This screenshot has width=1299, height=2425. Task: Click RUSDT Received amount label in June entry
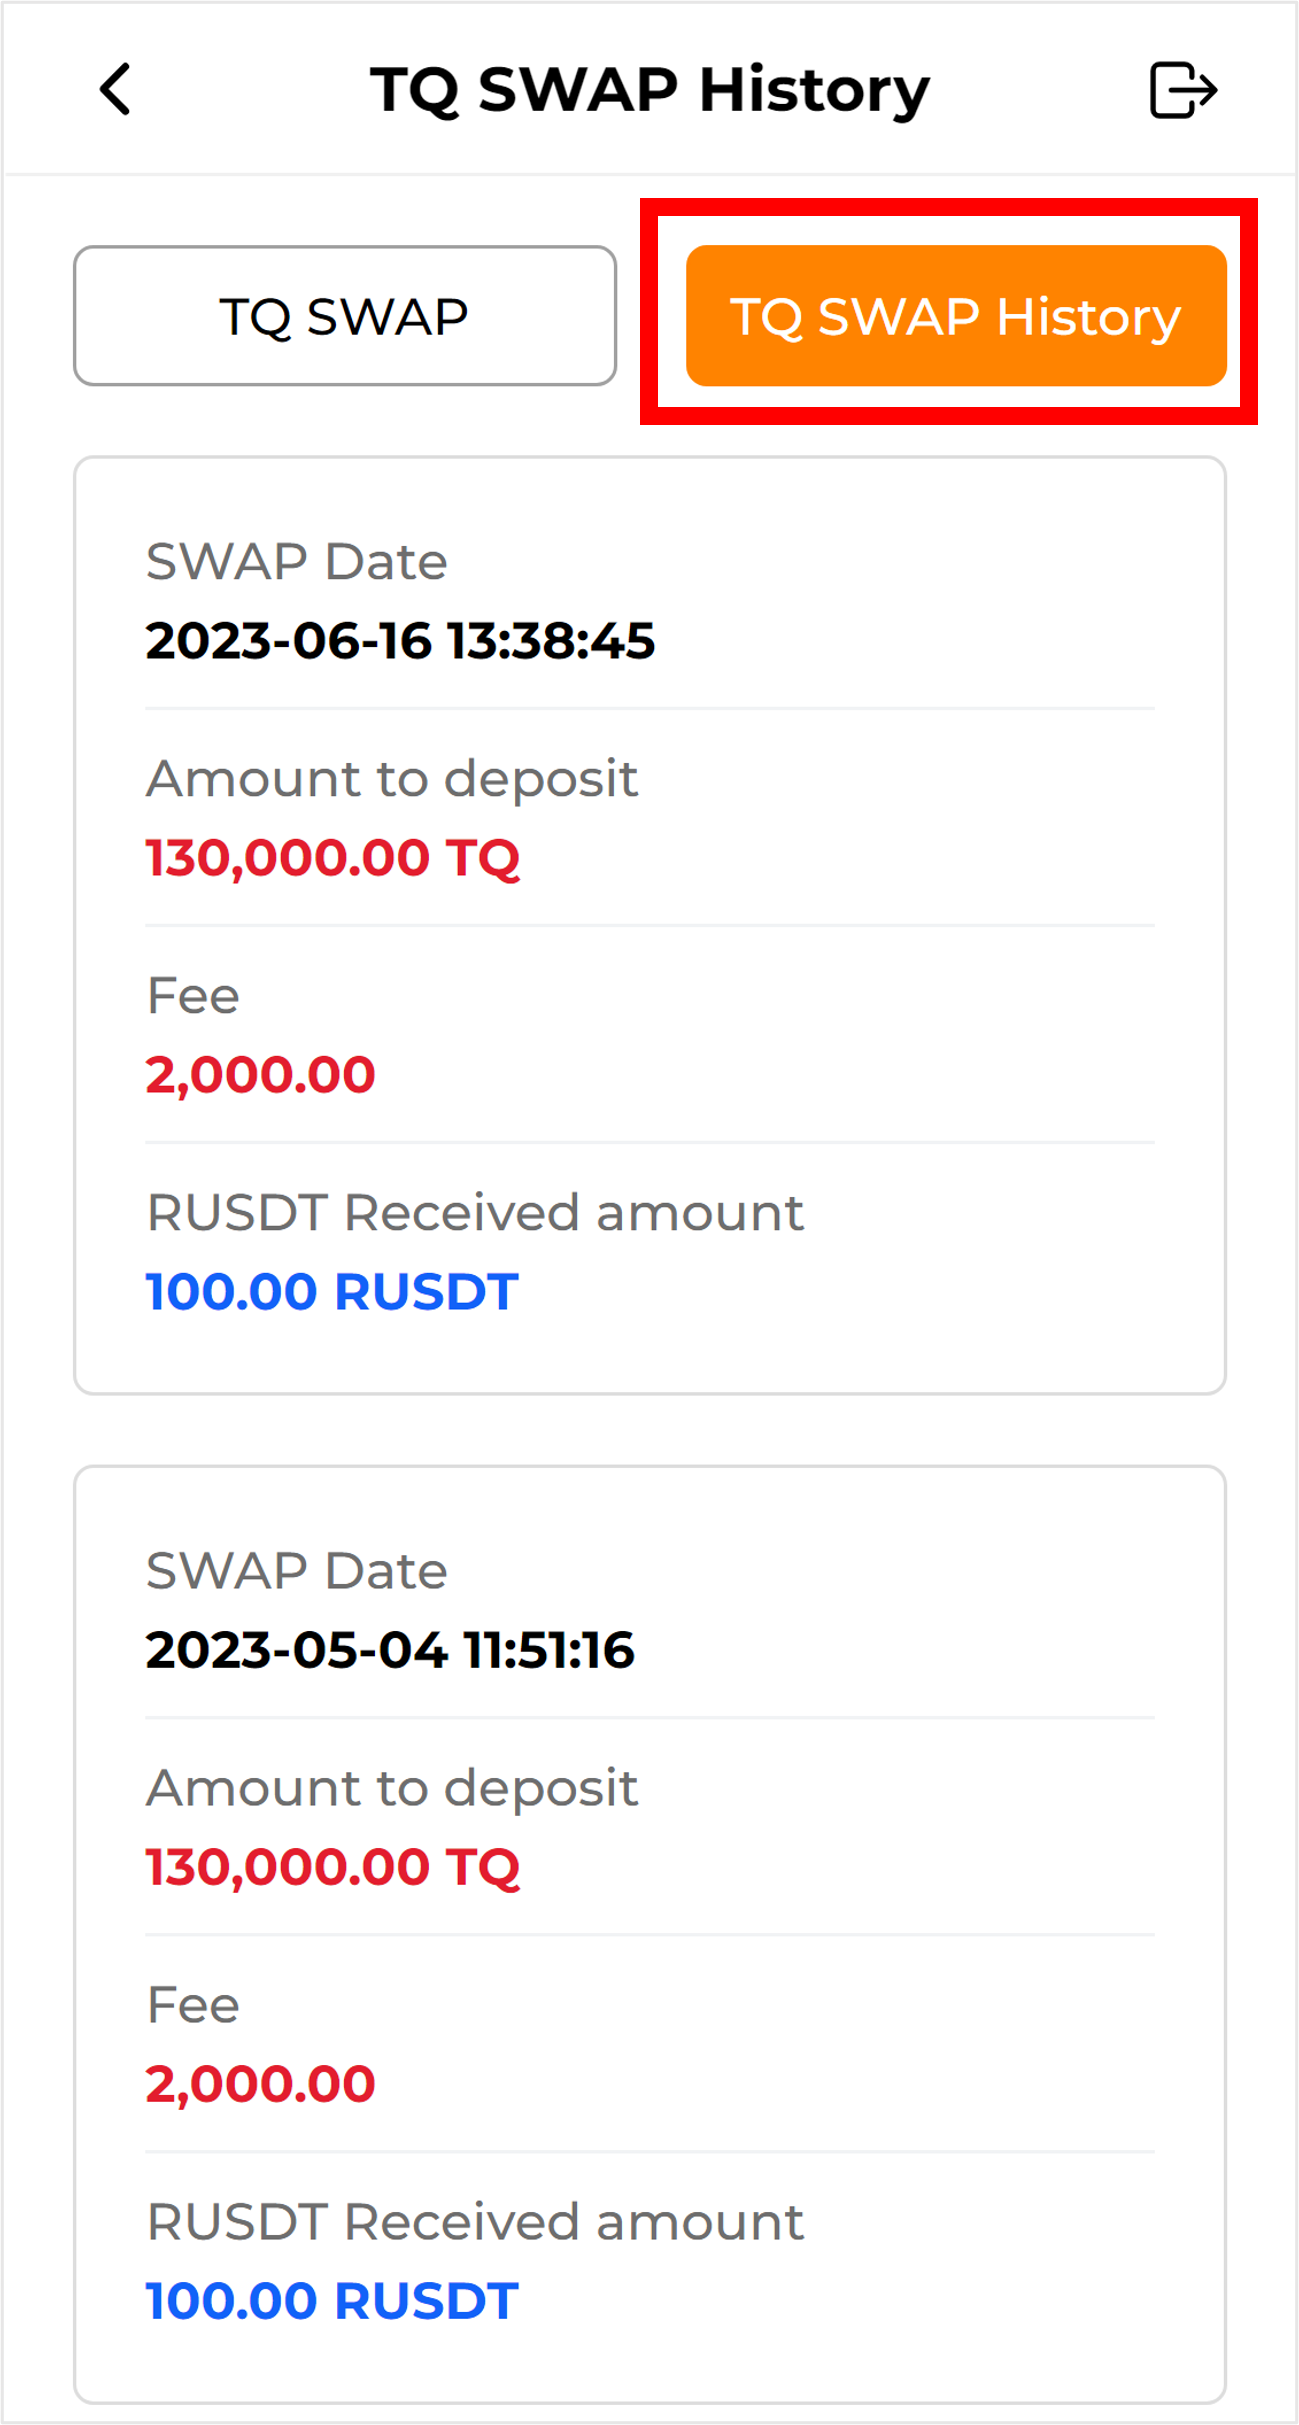tap(474, 1213)
